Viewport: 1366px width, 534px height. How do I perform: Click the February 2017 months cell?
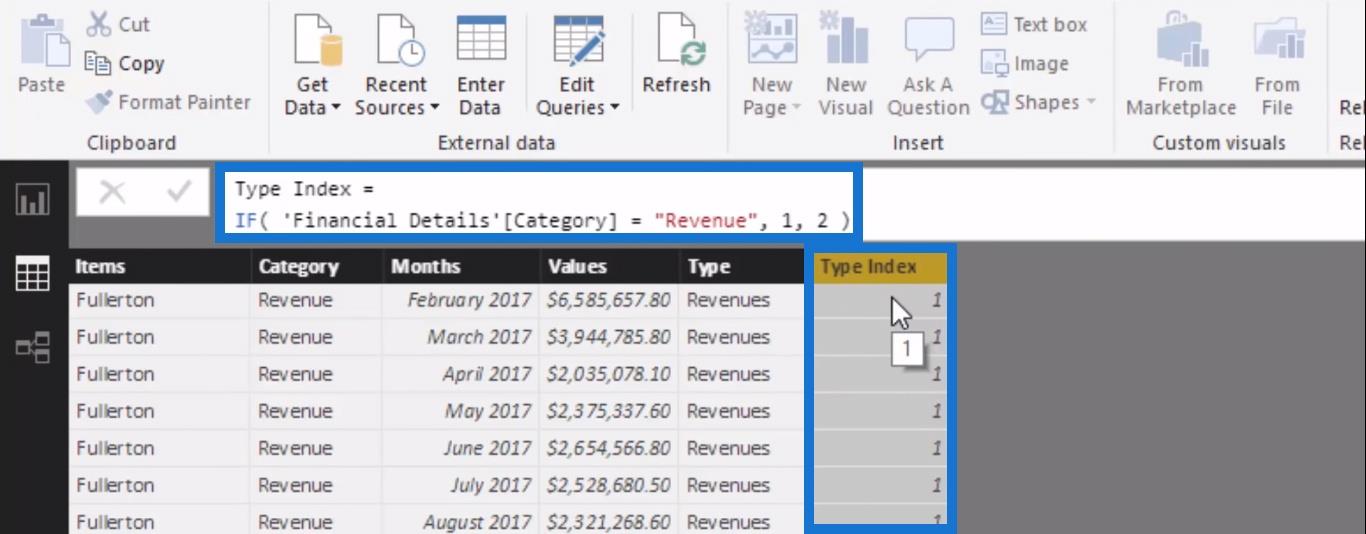click(461, 300)
